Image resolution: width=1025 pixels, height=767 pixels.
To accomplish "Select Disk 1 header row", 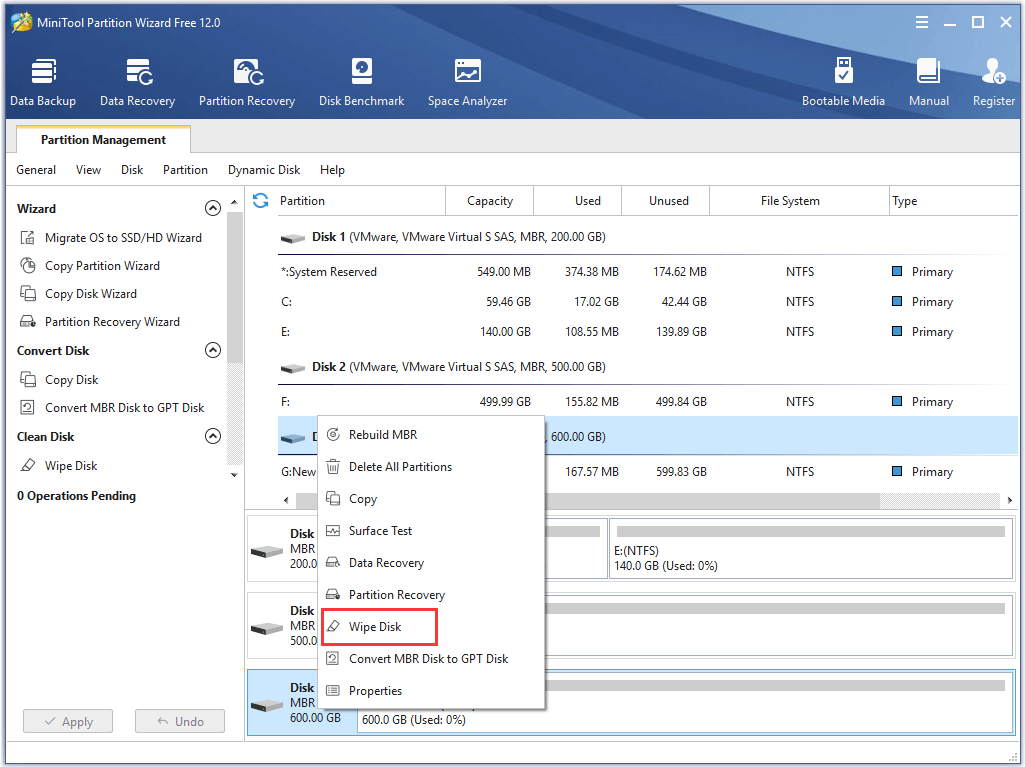I will pyautogui.click(x=648, y=237).
